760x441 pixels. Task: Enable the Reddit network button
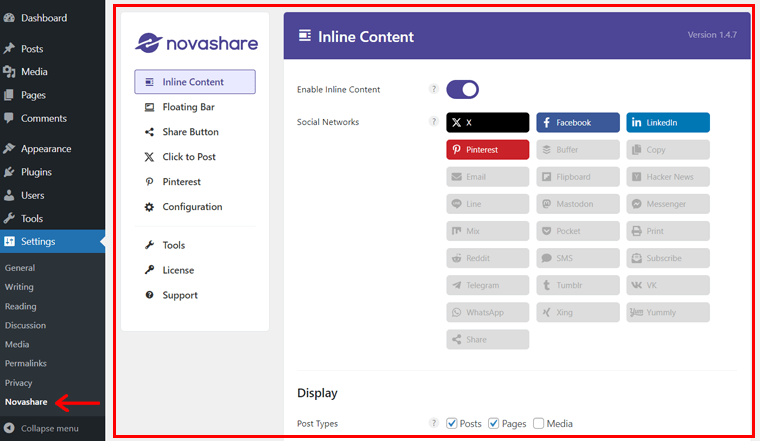tap(488, 258)
